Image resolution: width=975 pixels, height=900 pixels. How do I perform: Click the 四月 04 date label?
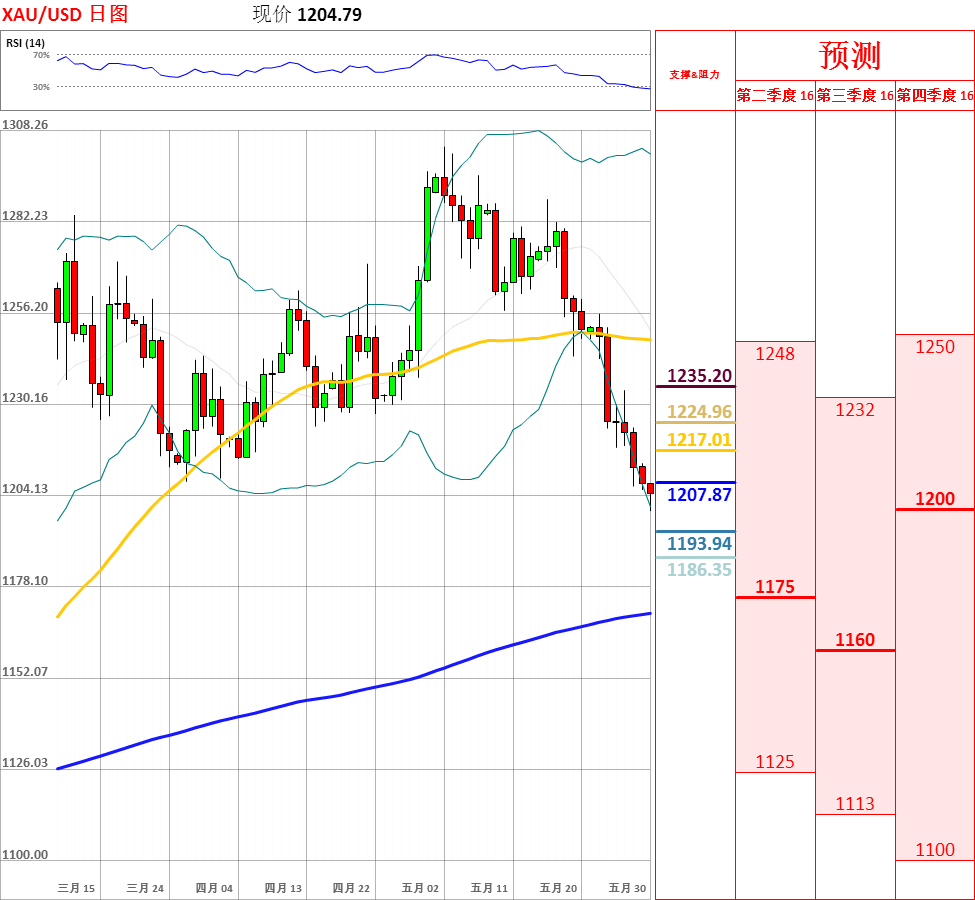(x=214, y=888)
